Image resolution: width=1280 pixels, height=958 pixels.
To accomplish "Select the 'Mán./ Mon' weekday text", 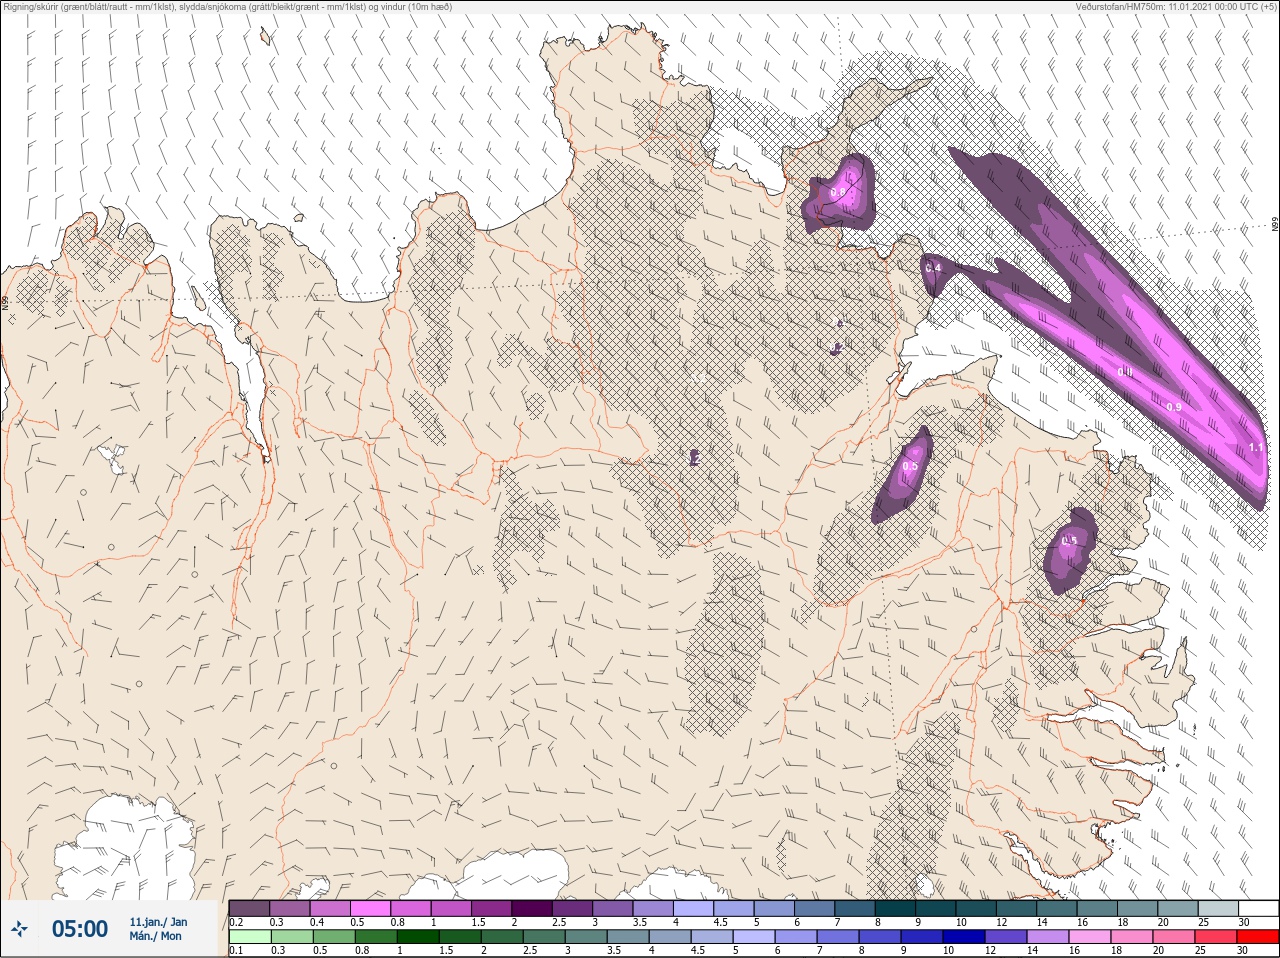I will coord(156,937).
